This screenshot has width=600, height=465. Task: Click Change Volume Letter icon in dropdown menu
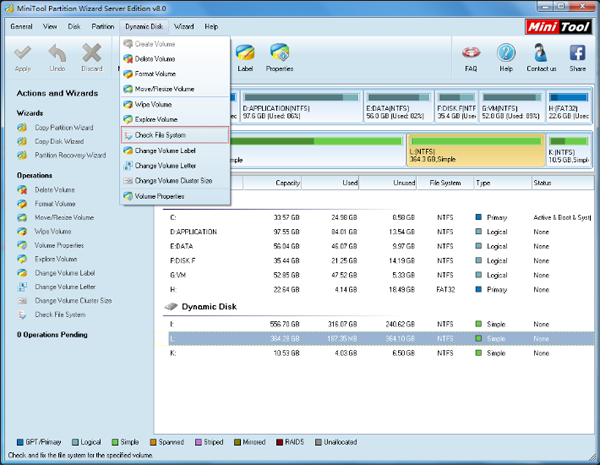pos(128,166)
